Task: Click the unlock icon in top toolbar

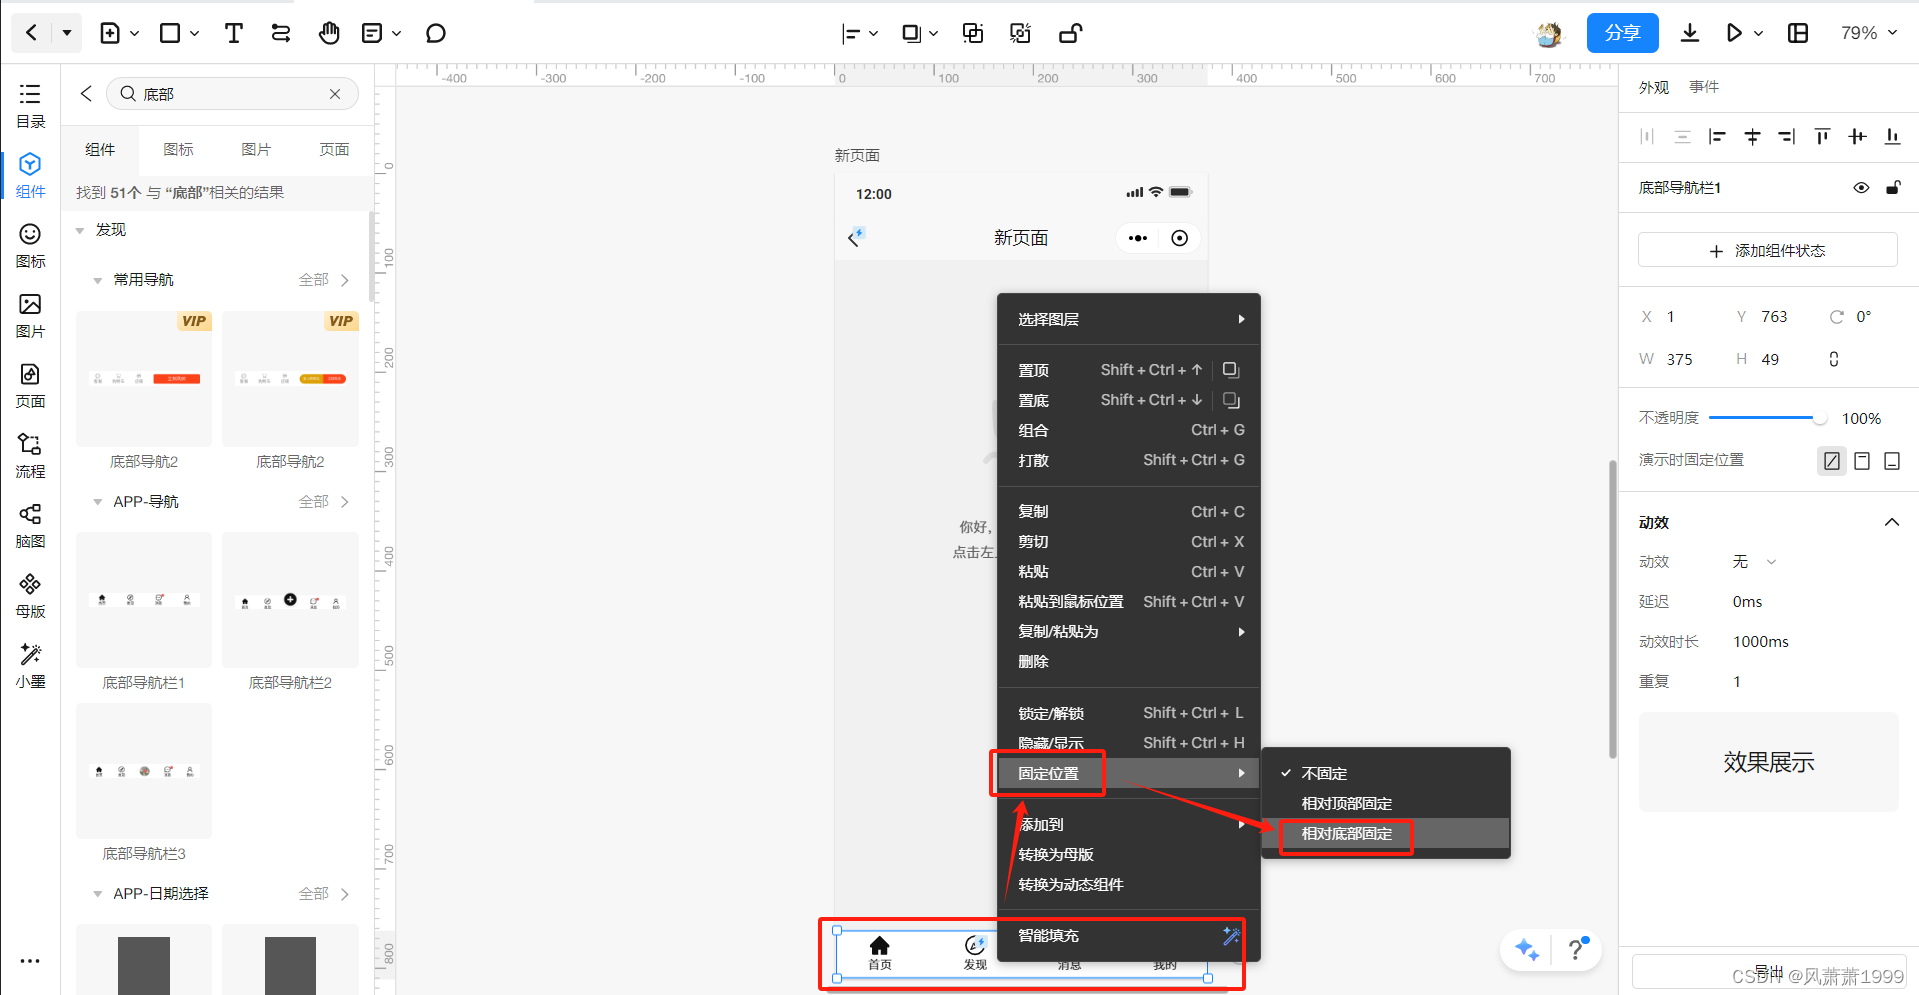Action: tap(1070, 33)
